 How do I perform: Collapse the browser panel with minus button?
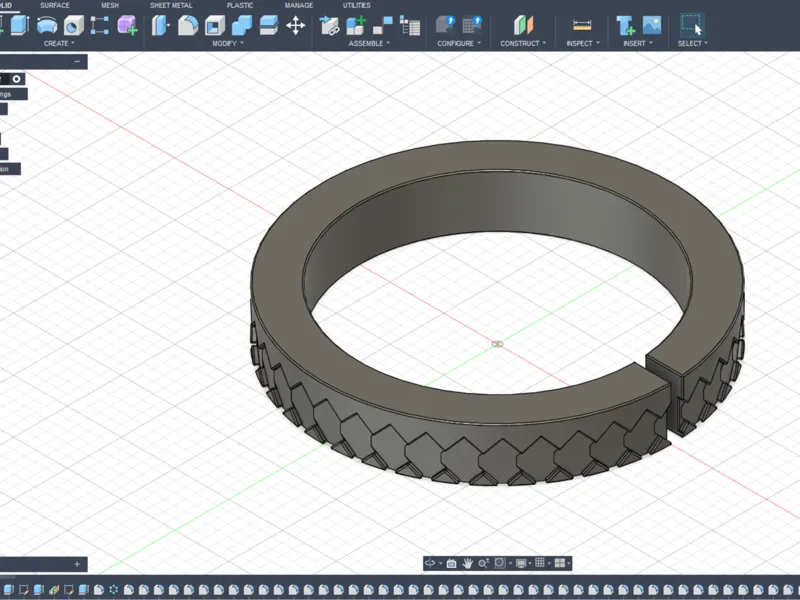tap(77, 62)
